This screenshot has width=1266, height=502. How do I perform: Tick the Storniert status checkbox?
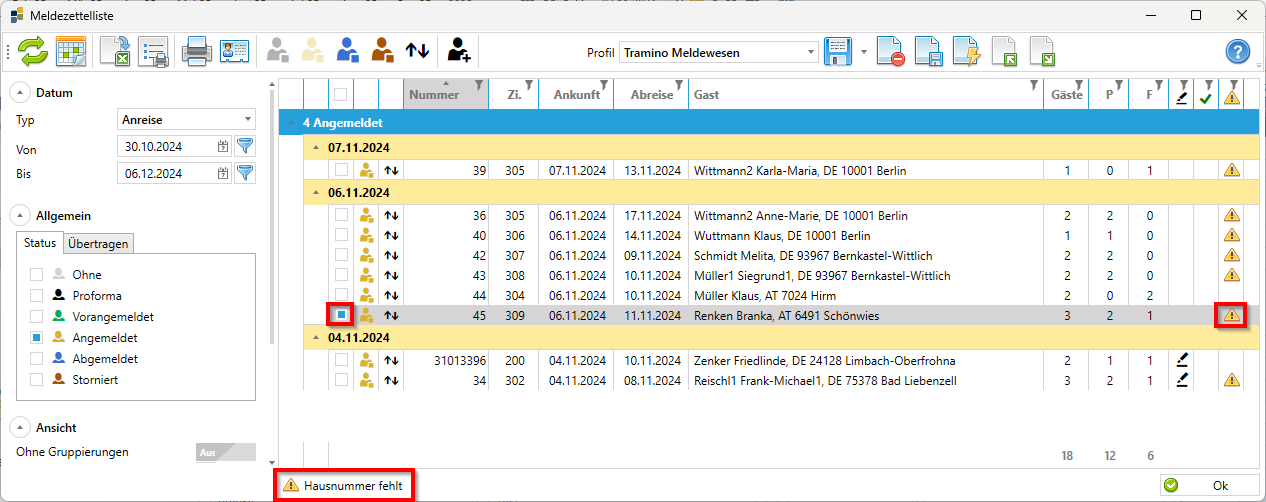pyautogui.click(x=37, y=379)
